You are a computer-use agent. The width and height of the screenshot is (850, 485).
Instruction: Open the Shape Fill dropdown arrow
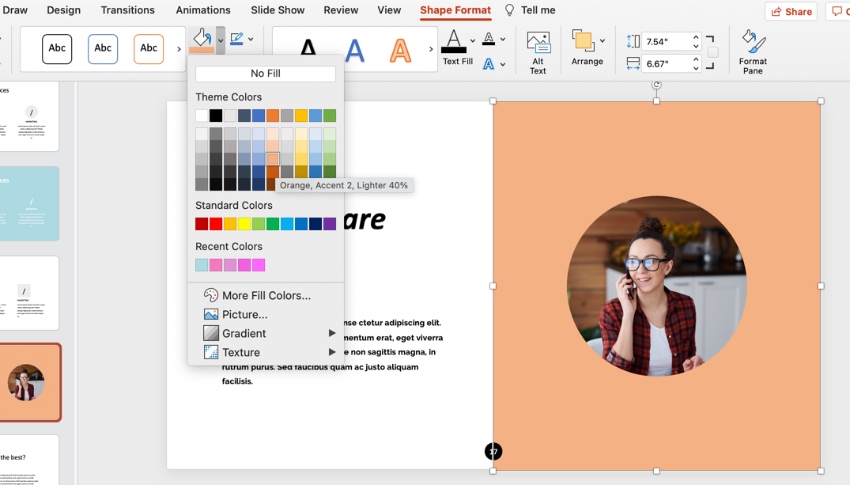click(x=221, y=40)
